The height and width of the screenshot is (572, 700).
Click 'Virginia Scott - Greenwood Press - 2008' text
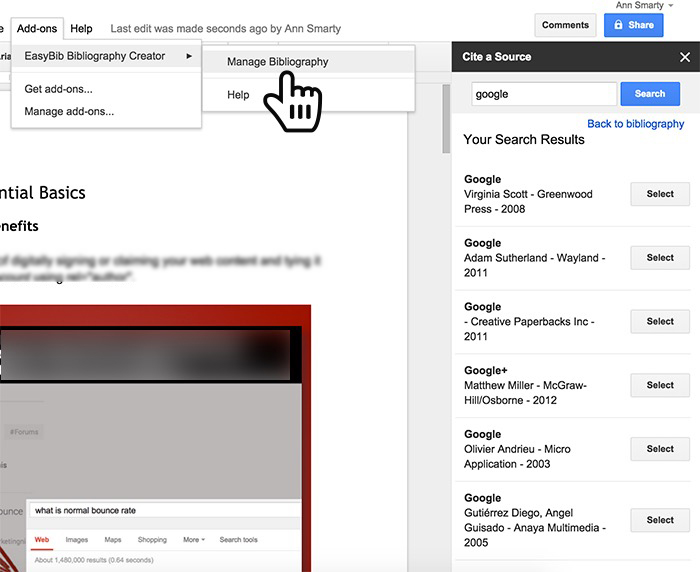click(528, 201)
